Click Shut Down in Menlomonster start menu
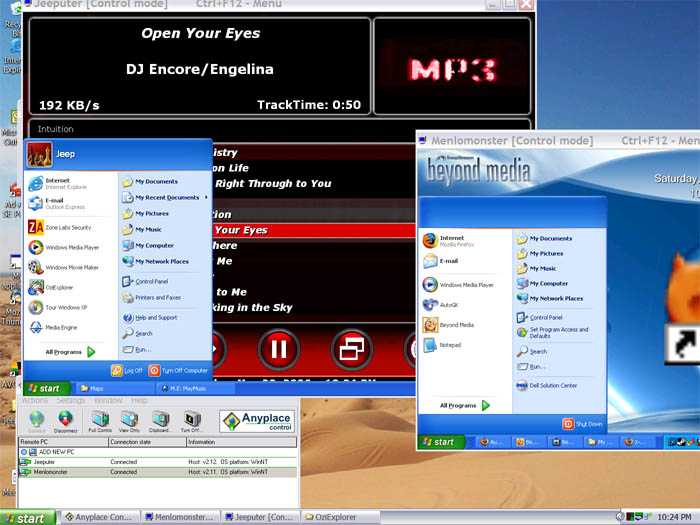 pos(583,424)
